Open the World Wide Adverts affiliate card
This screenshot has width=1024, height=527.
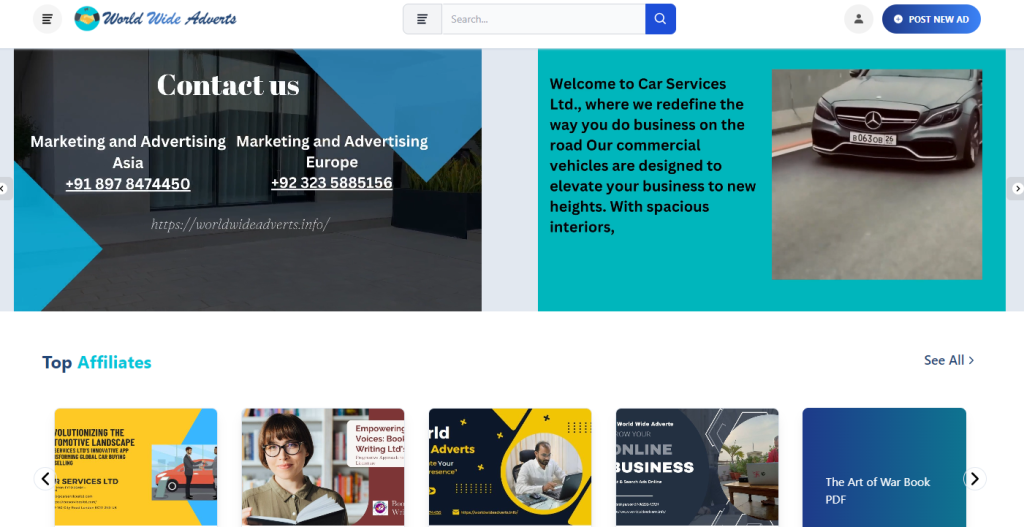click(x=510, y=467)
